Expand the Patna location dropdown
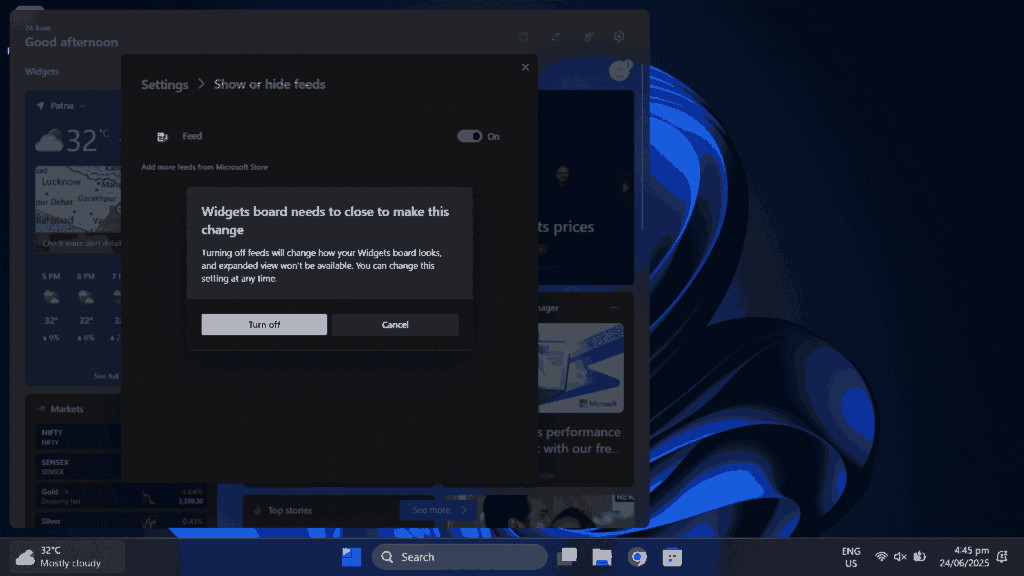This screenshot has height=576, width=1024. click(x=82, y=106)
